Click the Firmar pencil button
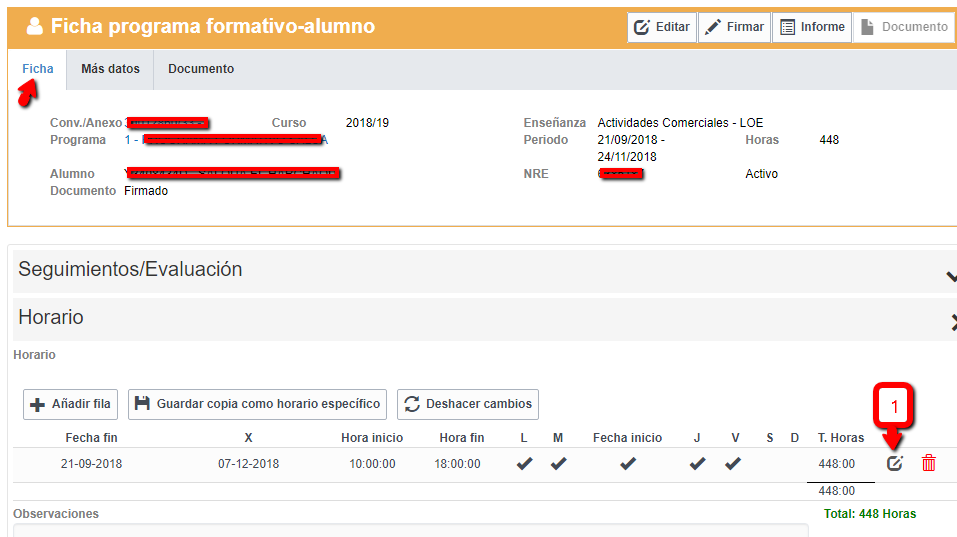The width and height of the screenshot is (957, 537). click(734, 27)
